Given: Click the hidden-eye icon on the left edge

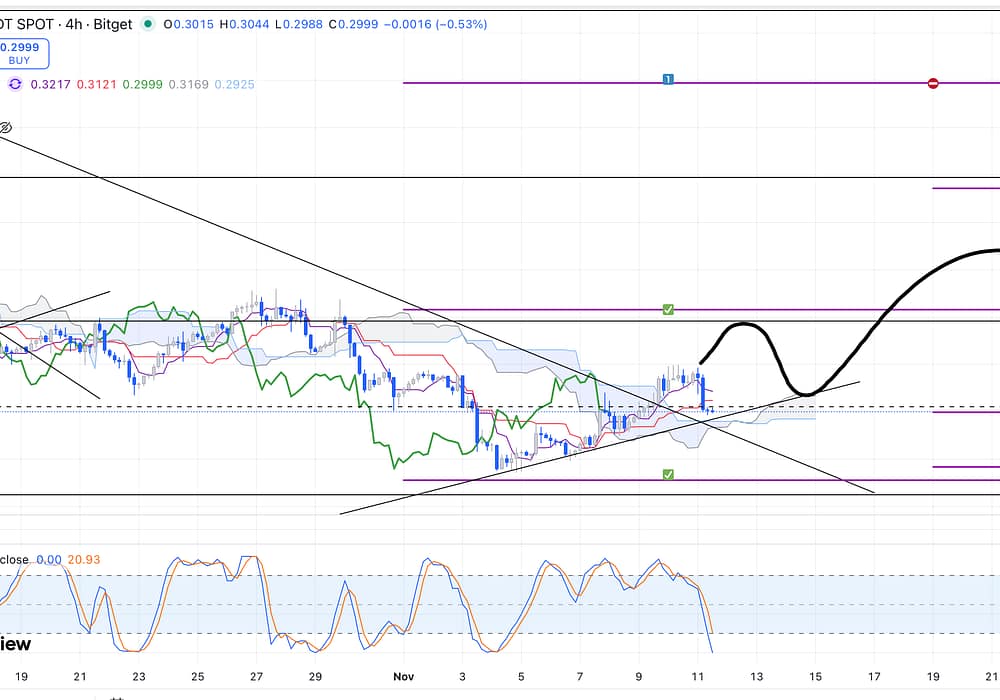Looking at the screenshot, I should 5,128.
